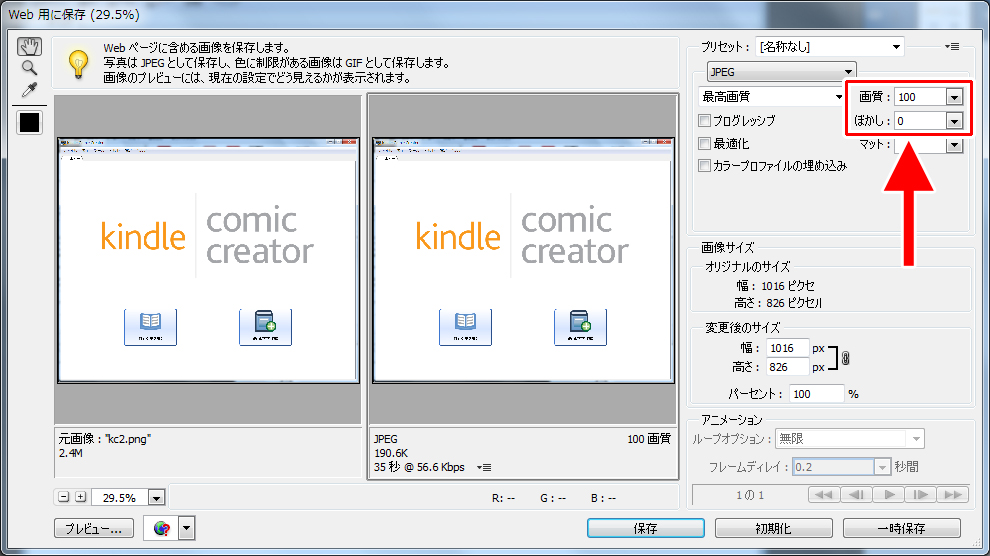
Task: Click the '2.4M' original size text
Action: point(71,453)
